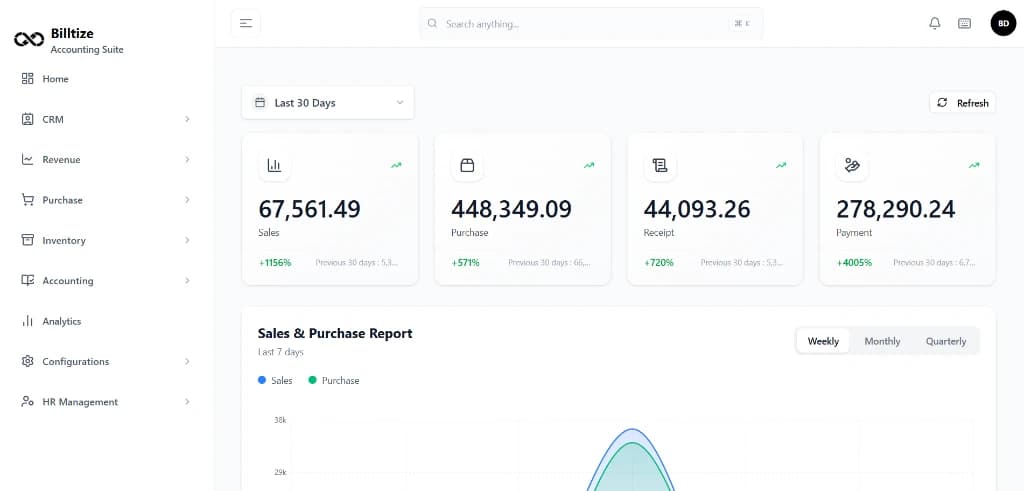1024x491 pixels.
Task: Click the calendar icon in date selector
Action: click(260, 103)
